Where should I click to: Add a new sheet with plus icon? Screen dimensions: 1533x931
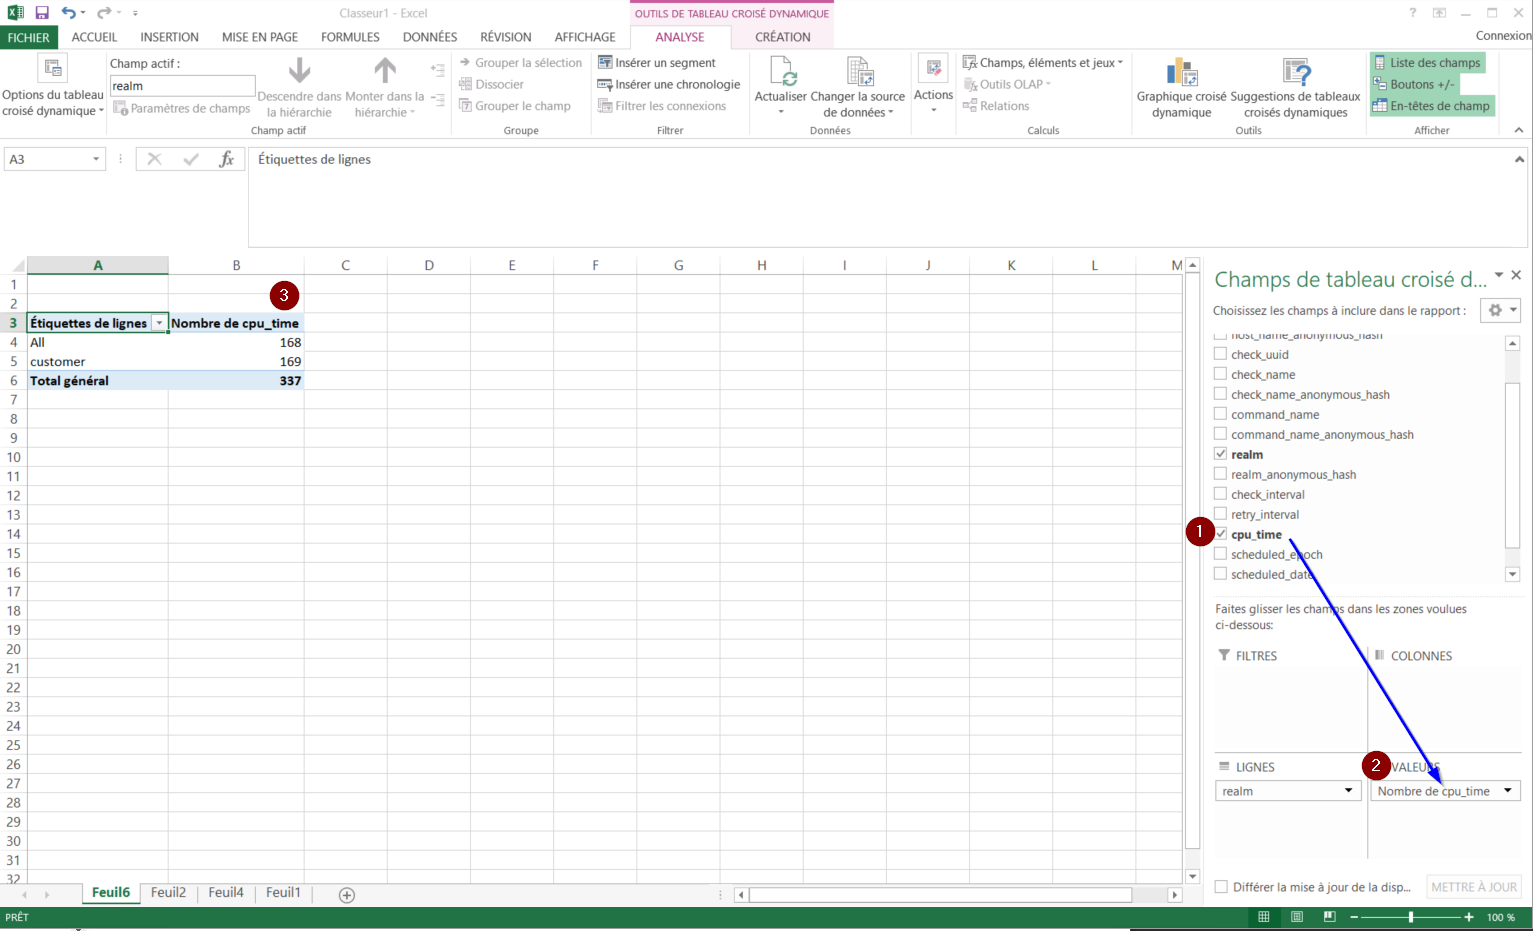[x=347, y=895]
